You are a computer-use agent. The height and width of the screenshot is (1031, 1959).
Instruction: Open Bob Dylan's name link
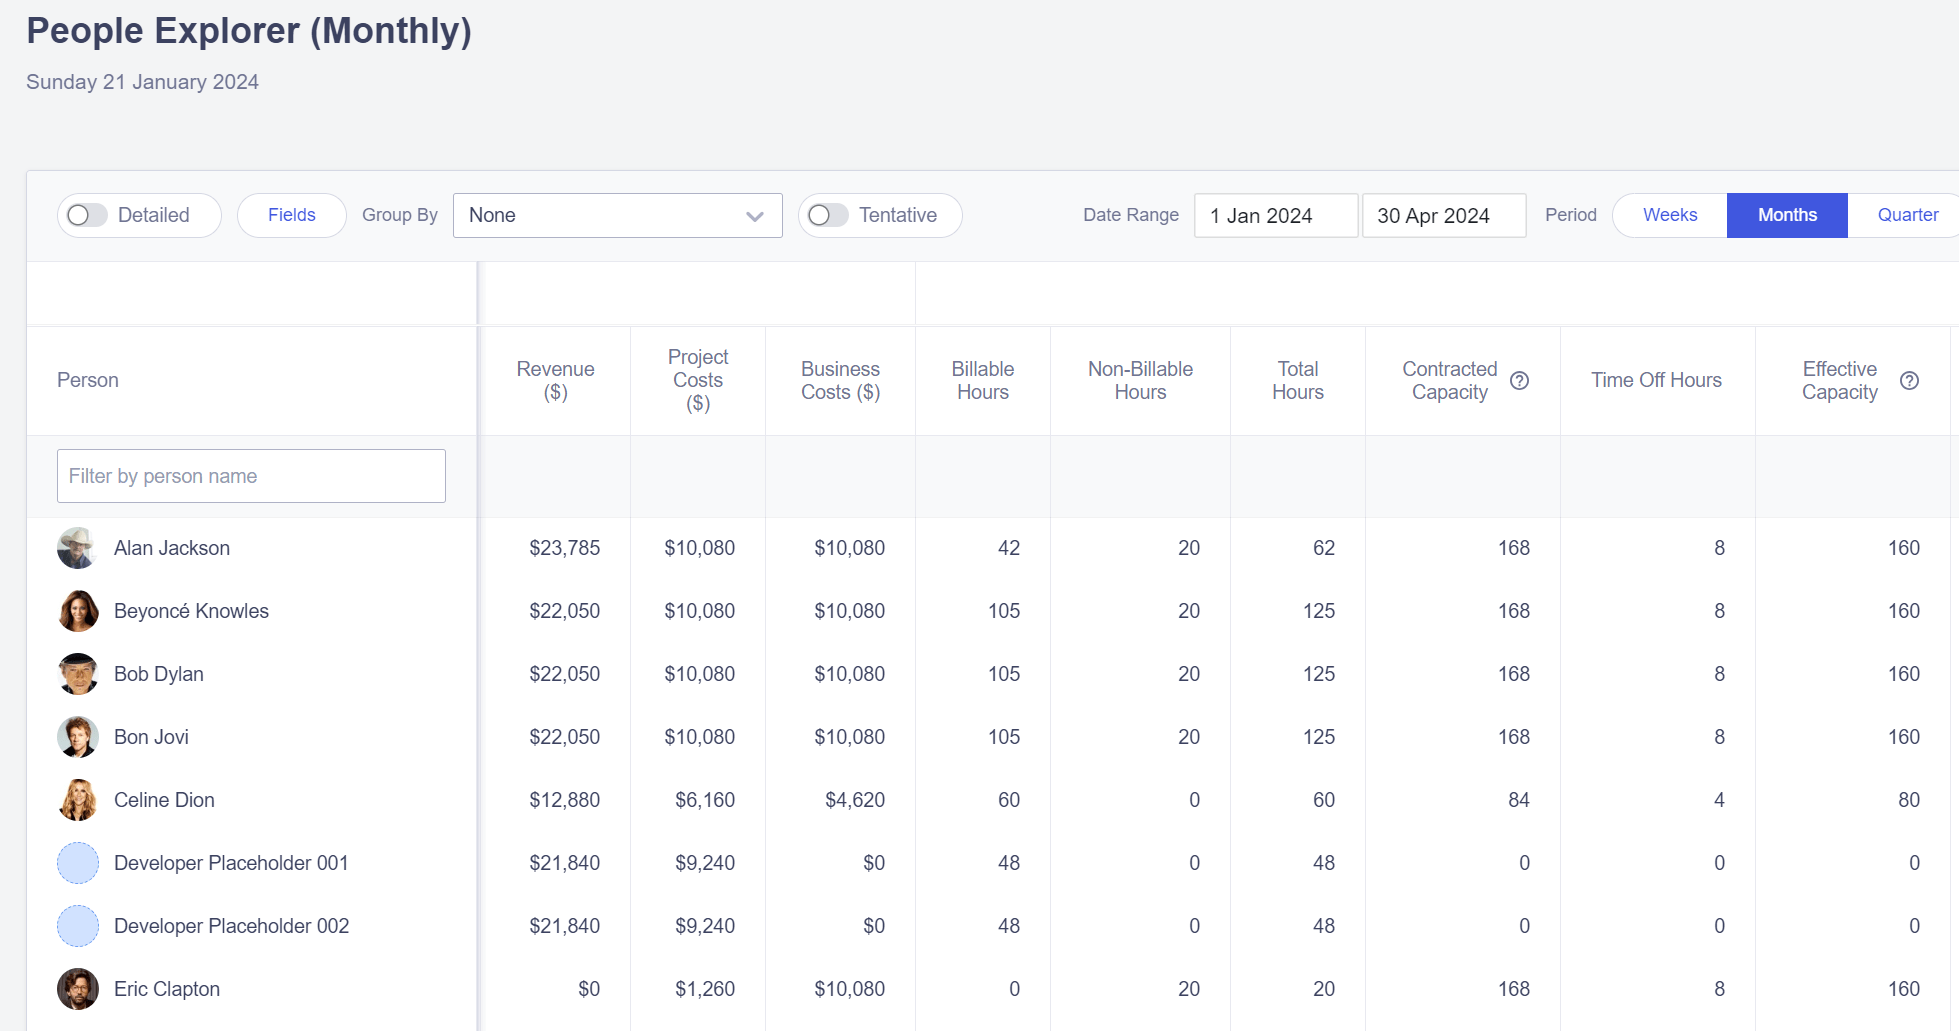159,674
